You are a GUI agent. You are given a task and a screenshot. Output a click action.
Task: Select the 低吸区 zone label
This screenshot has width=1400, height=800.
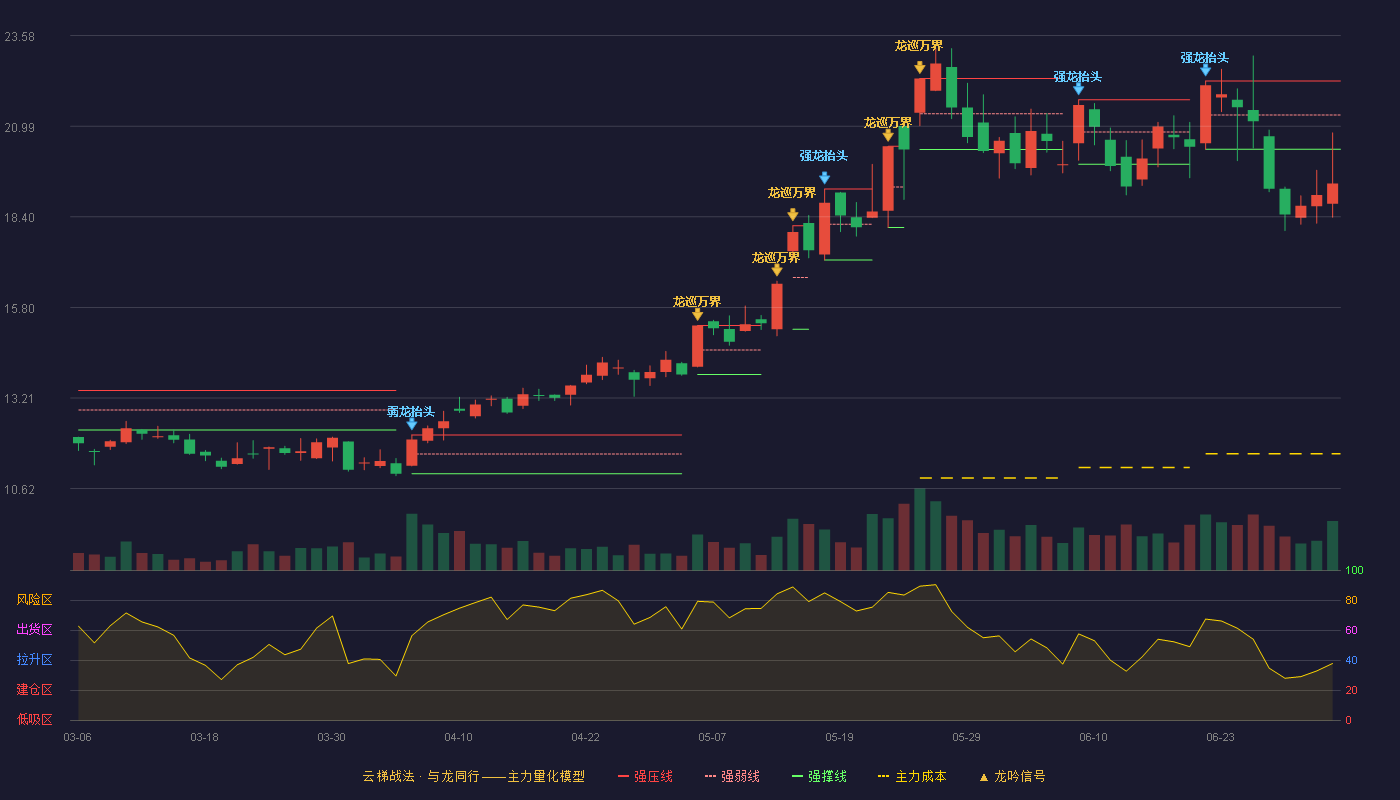pos(34,719)
